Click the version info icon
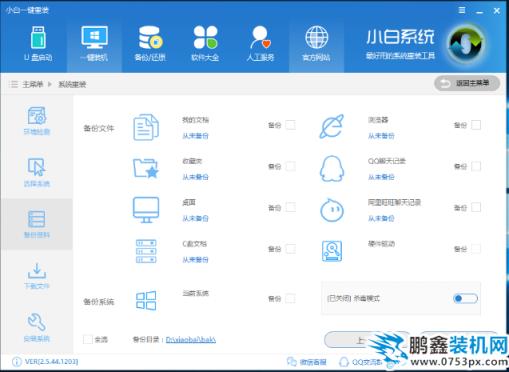This screenshot has height=372, width=509. [17, 362]
